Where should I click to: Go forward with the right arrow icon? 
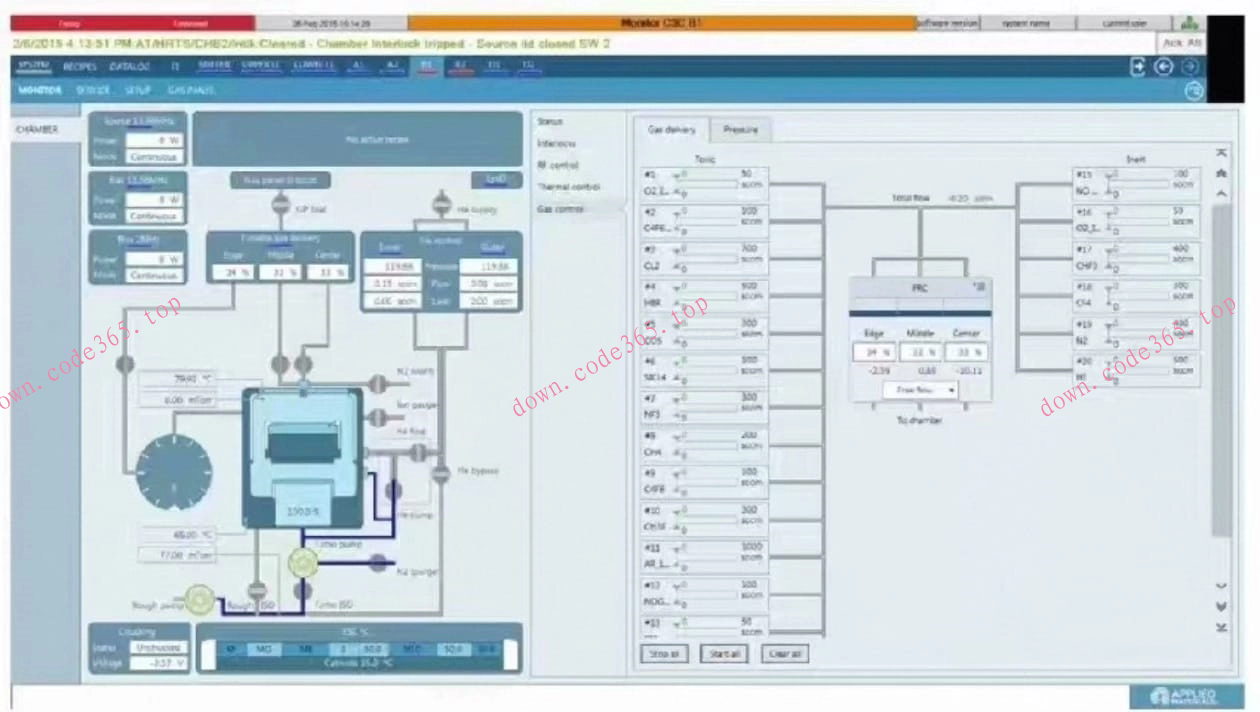click(x=1189, y=67)
